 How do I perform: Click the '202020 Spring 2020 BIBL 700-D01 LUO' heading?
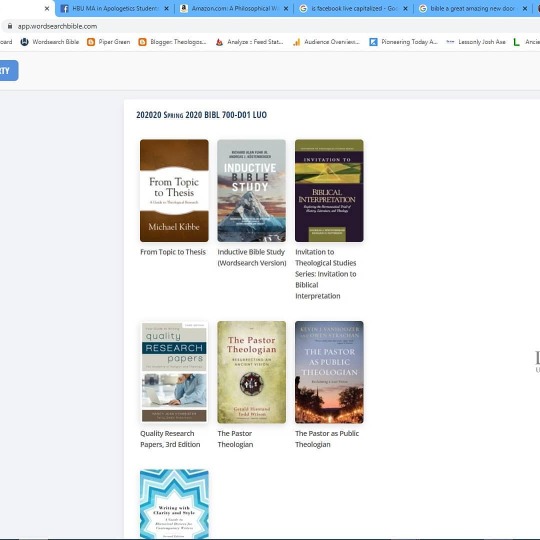click(x=201, y=115)
